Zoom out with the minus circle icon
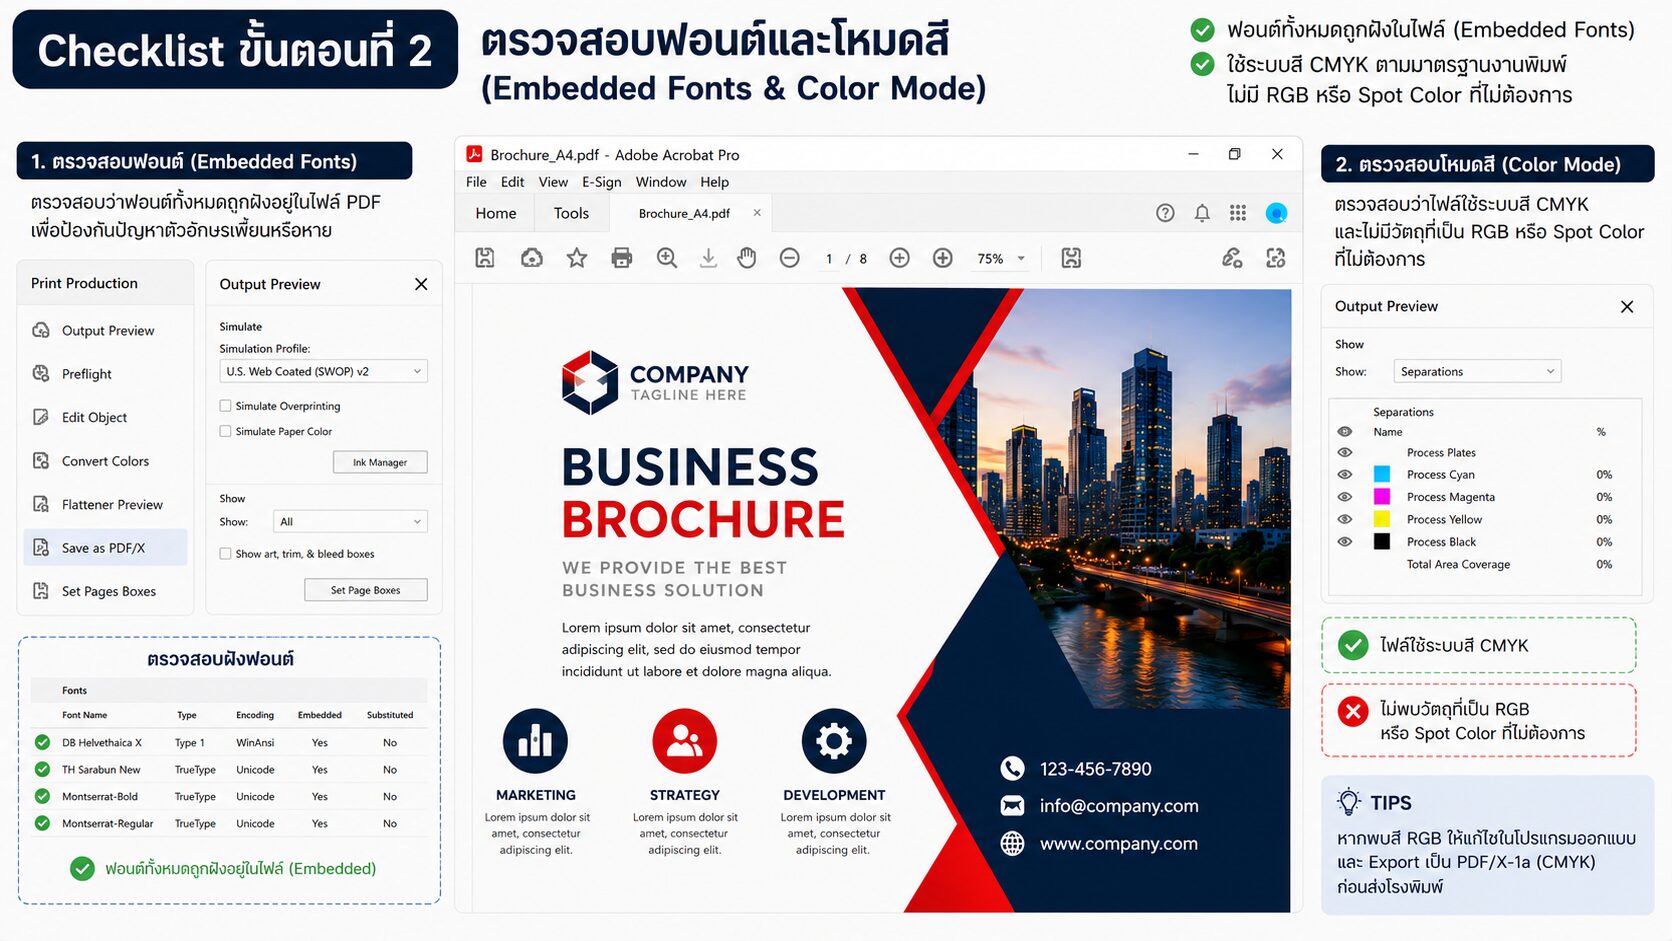Image resolution: width=1672 pixels, height=941 pixels. pos(790,258)
